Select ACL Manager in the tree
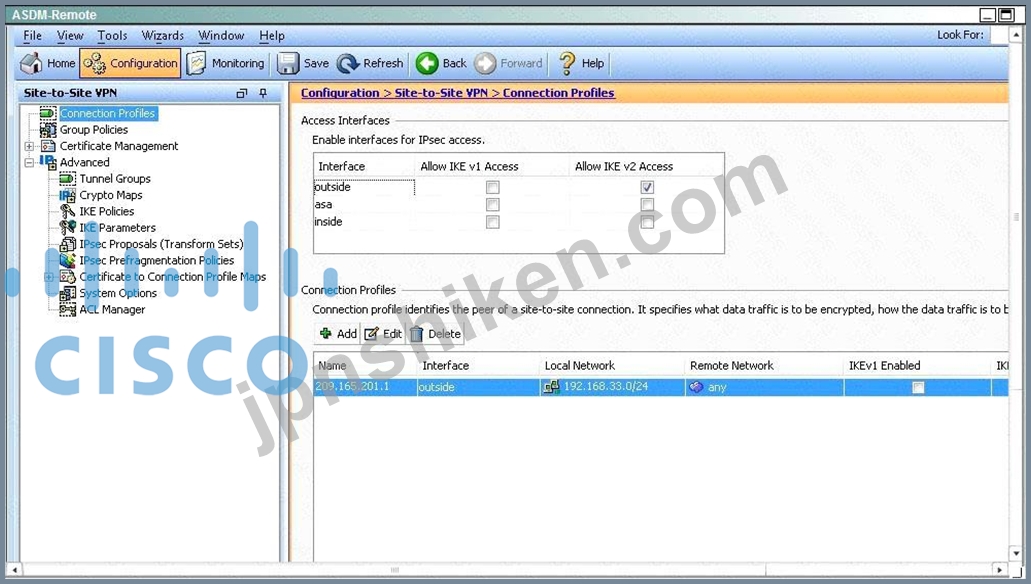1031x584 pixels. pyautogui.click(x=112, y=309)
